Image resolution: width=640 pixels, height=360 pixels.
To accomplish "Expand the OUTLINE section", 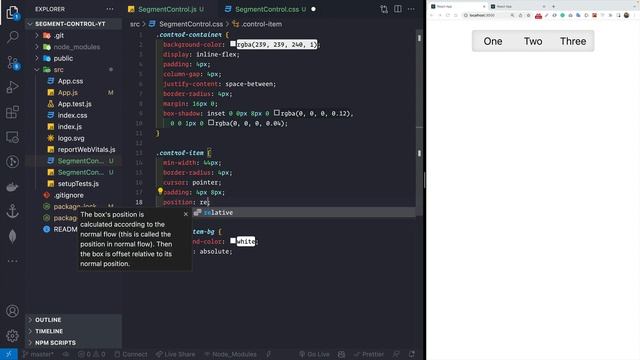I will [74, 320].
